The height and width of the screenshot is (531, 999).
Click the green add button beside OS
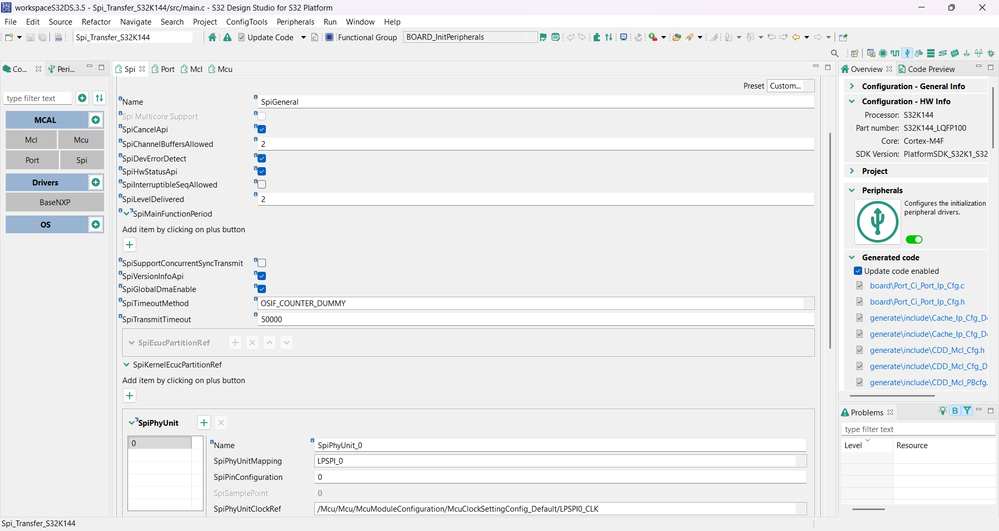click(96, 224)
